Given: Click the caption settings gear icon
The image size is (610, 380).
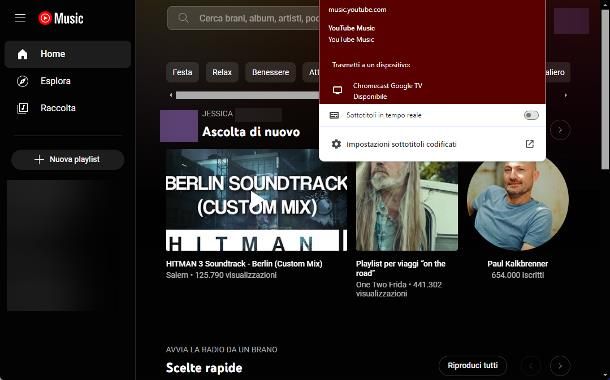Looking at the screenshot, I should point(336,144).
